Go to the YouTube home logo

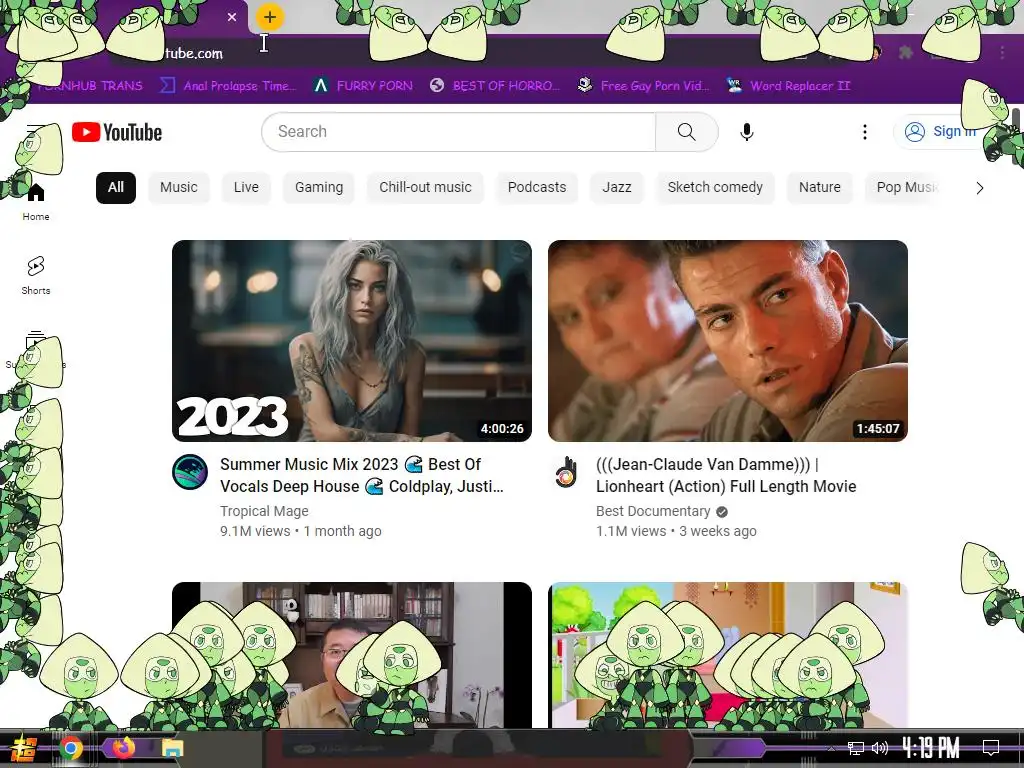click(117, 132)
